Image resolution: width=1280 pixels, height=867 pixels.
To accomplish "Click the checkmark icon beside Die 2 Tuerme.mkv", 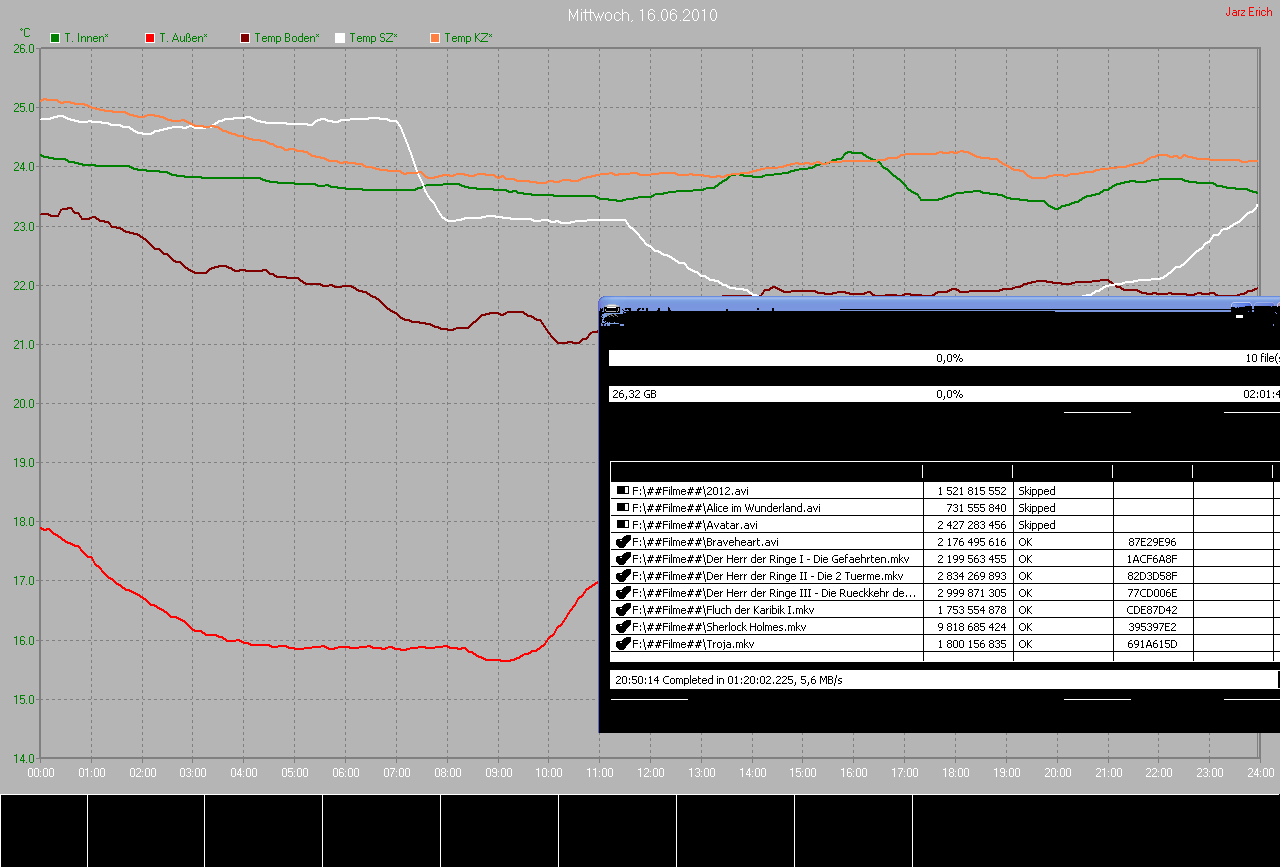I will click(x=623, y=575).
